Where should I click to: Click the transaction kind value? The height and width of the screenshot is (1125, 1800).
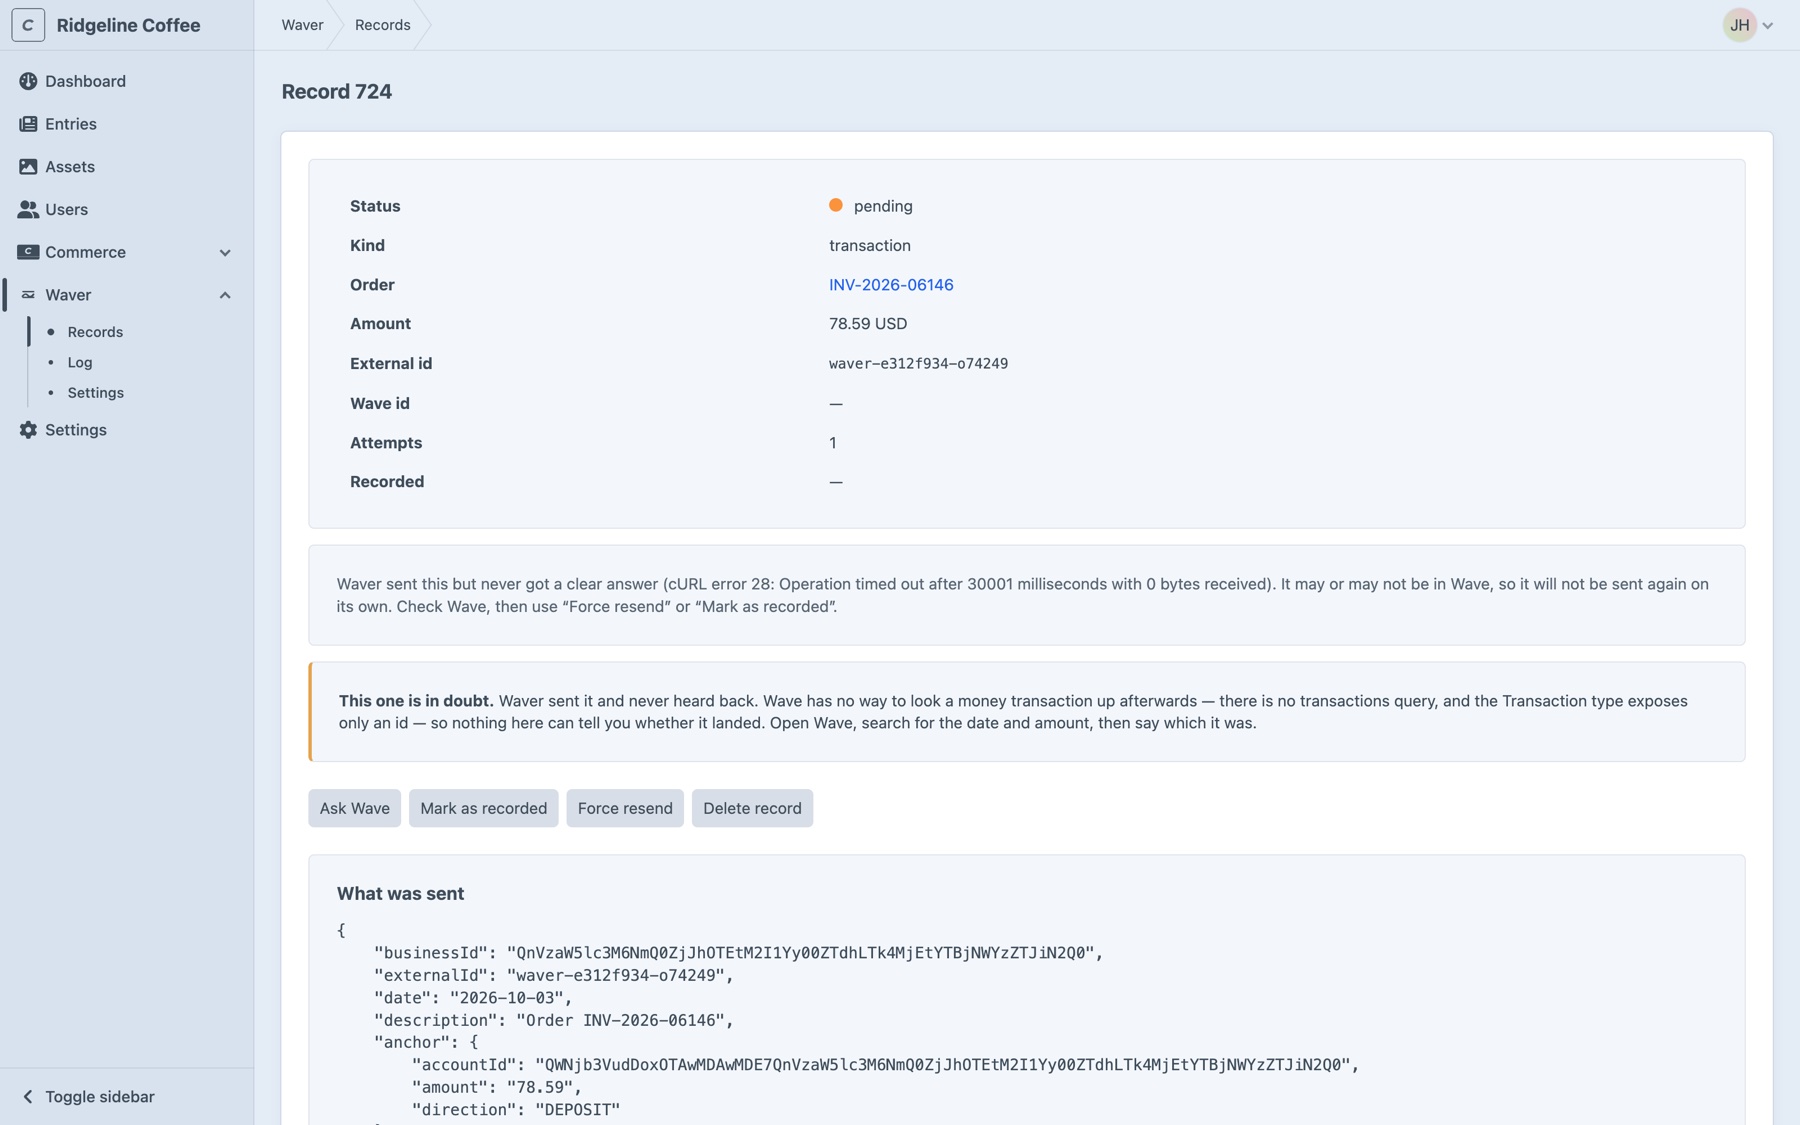(870, 246)
